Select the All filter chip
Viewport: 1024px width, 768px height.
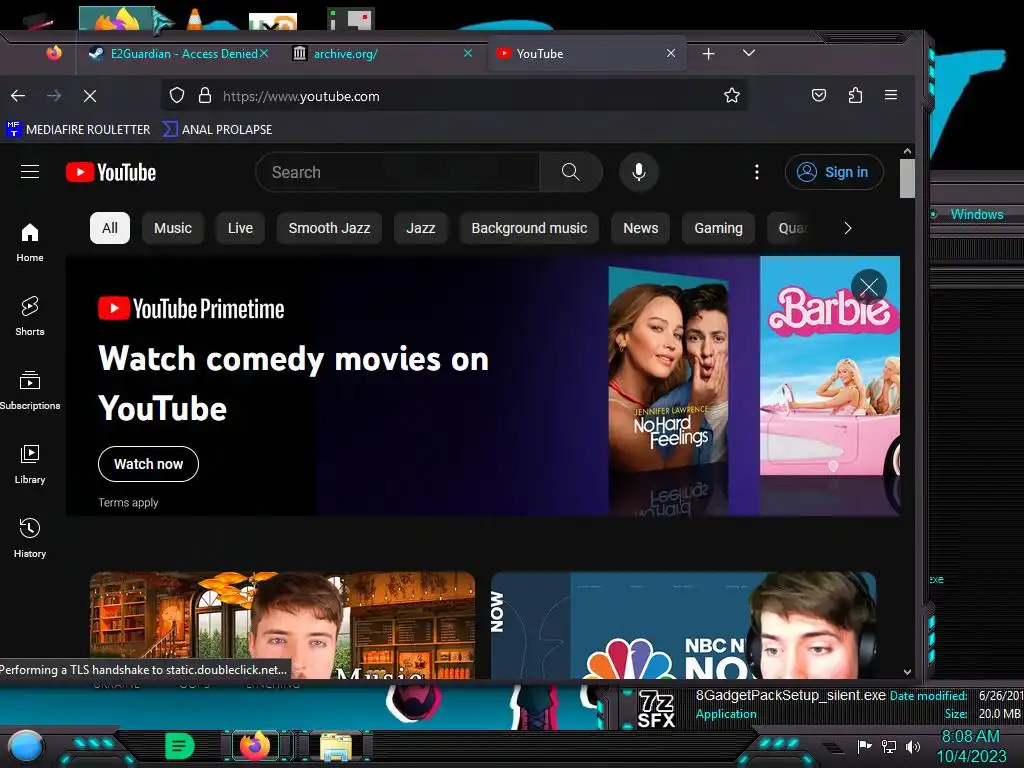[110, 228]
